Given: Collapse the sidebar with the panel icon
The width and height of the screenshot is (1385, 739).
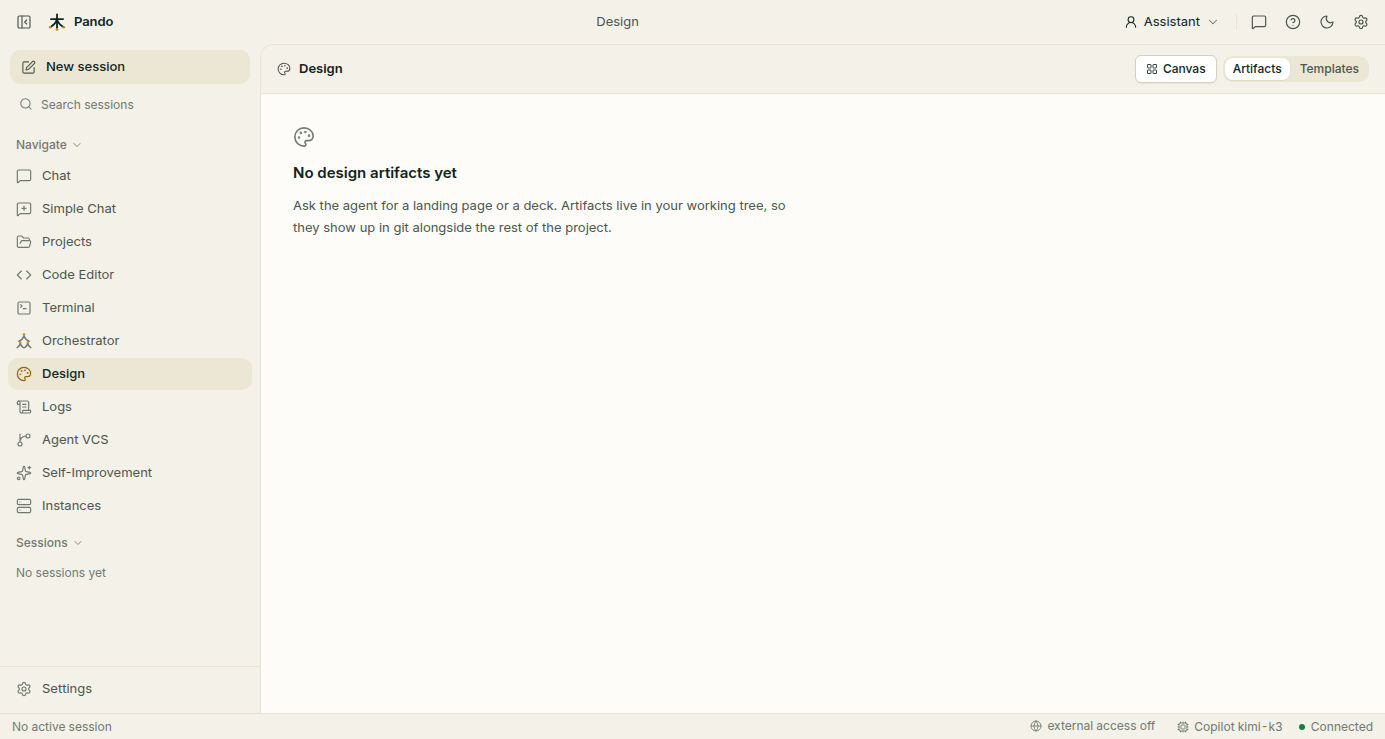Looking at the screenshot, I should click(24, 22).
